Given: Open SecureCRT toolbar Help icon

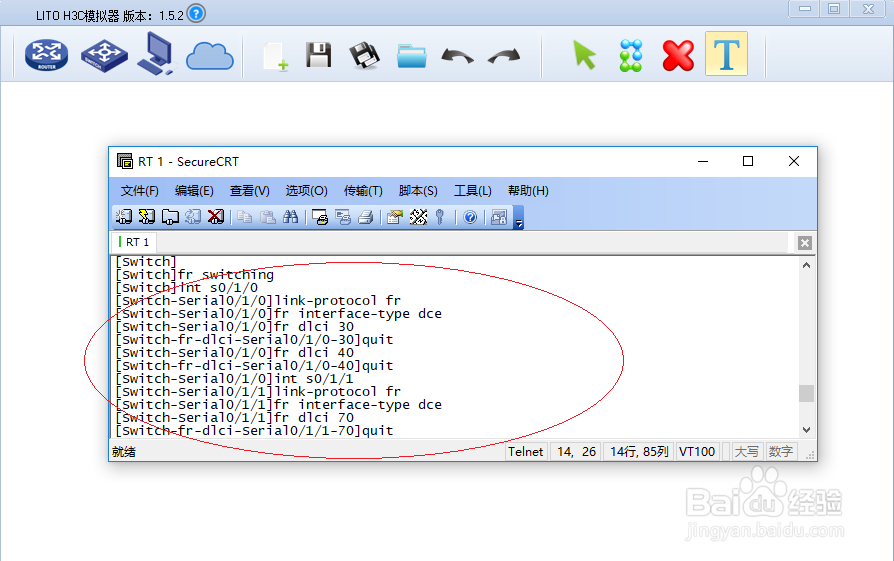Looking at the screenshot, I should click(x=470, y=217).
